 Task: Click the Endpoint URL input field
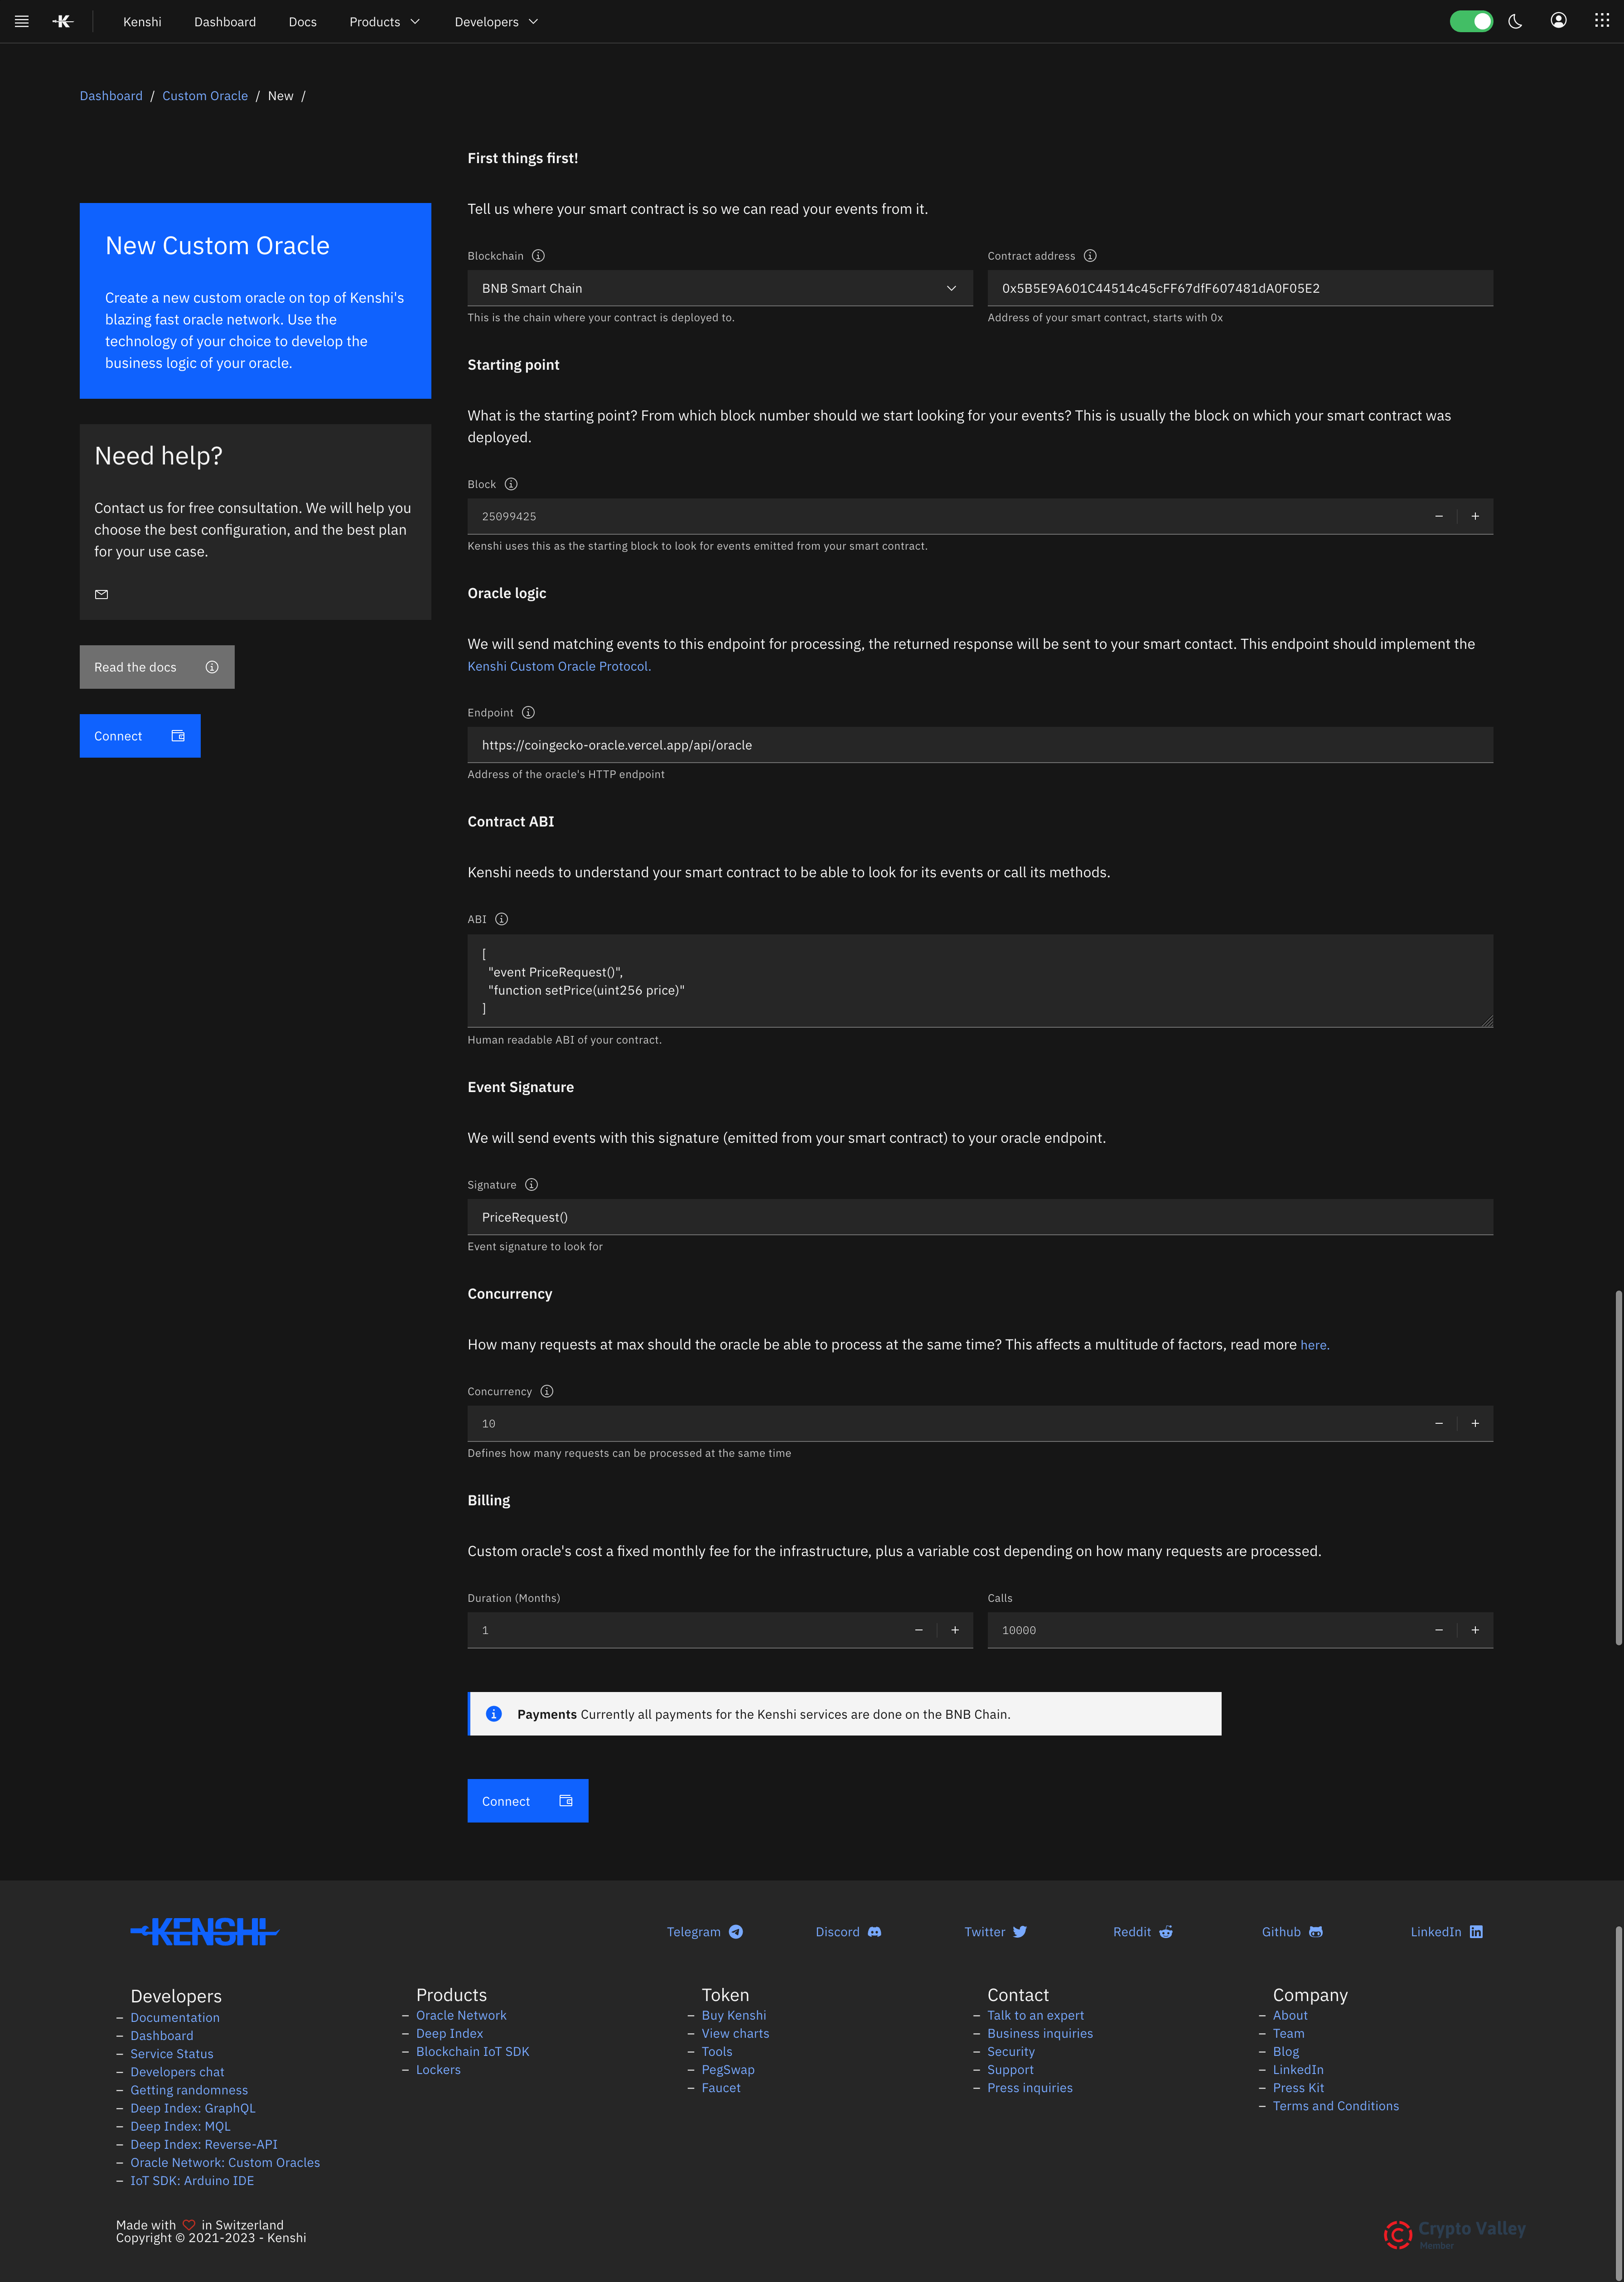coord(979,745)
